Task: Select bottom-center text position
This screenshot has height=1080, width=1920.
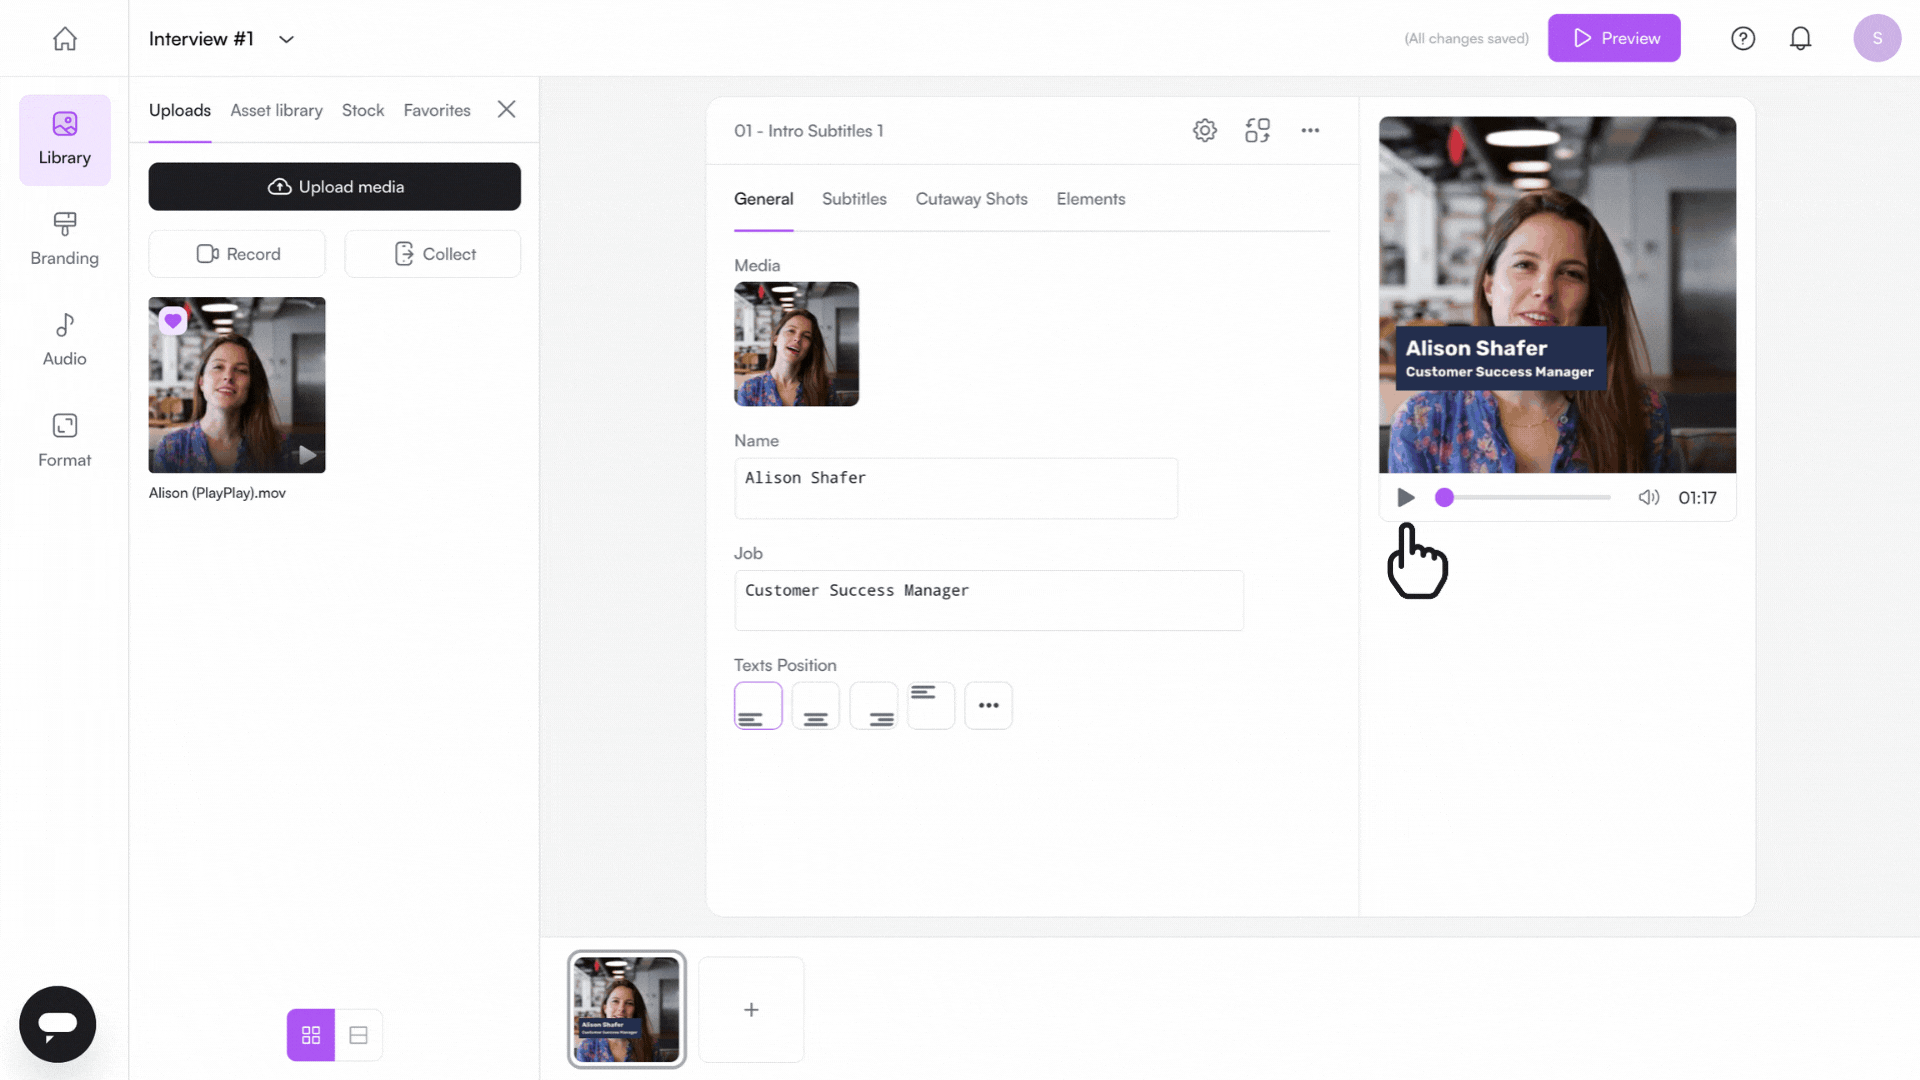Action: pyautogui.click(x=816, y=706)
